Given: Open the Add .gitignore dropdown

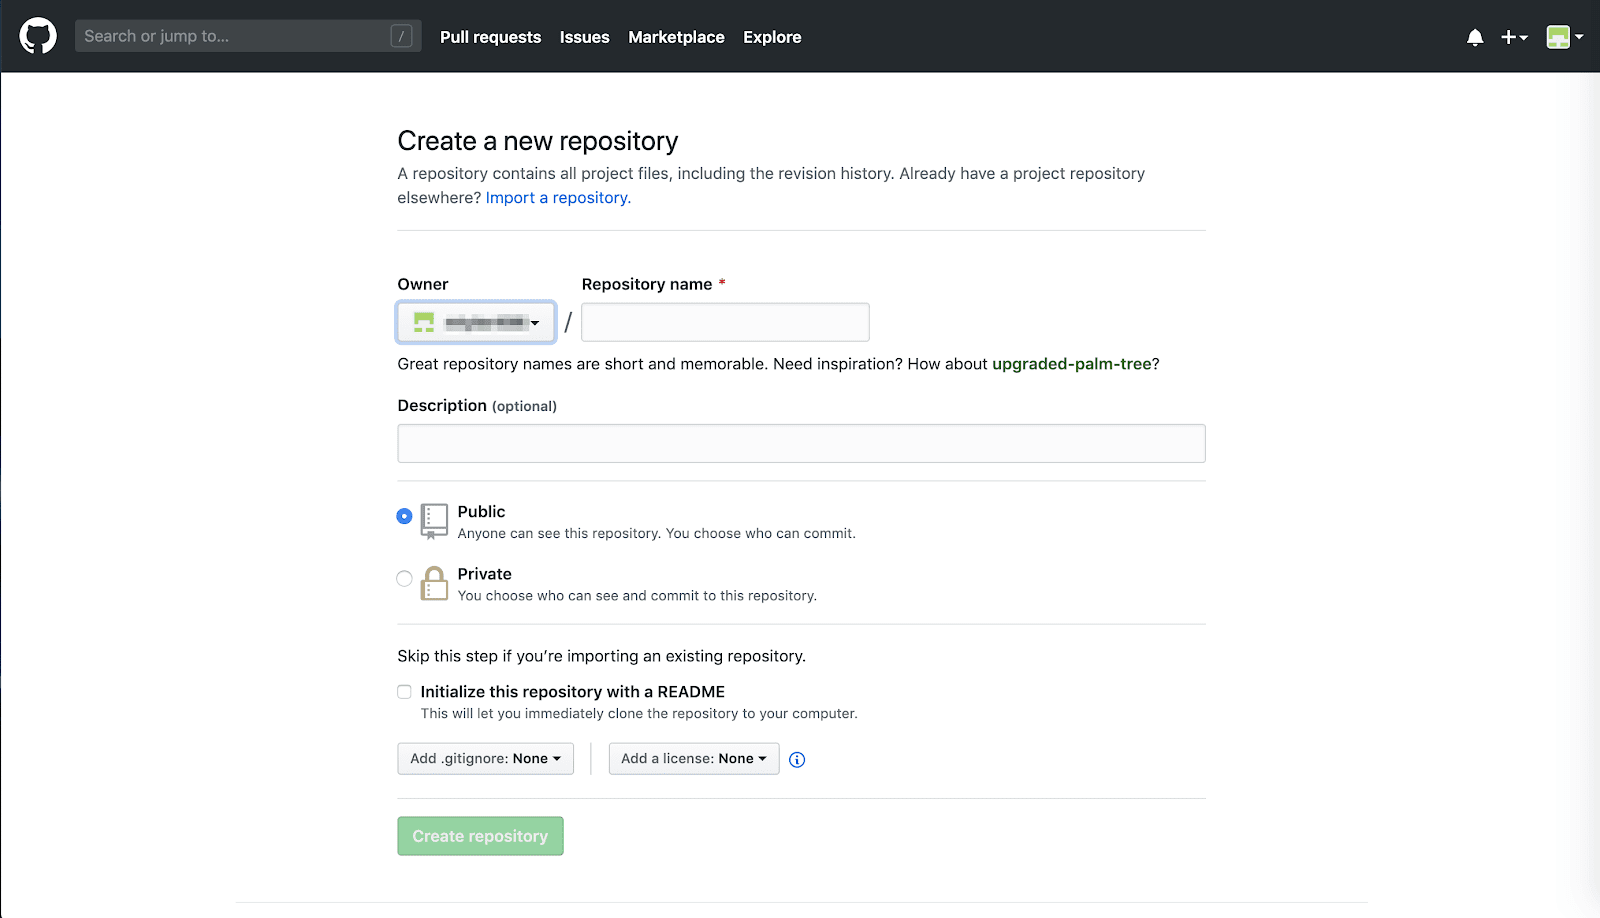Looking at the screenshot, I should point(485,758).
